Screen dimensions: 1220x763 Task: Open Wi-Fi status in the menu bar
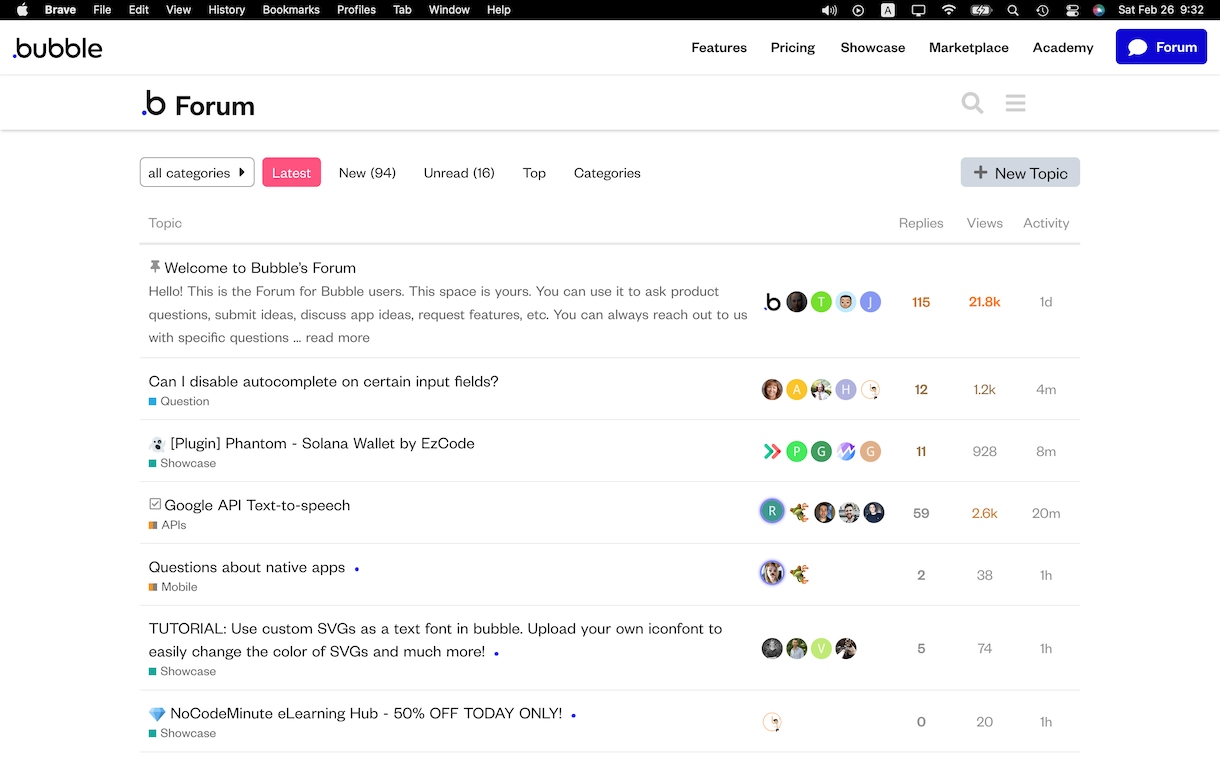coord(948,10)
